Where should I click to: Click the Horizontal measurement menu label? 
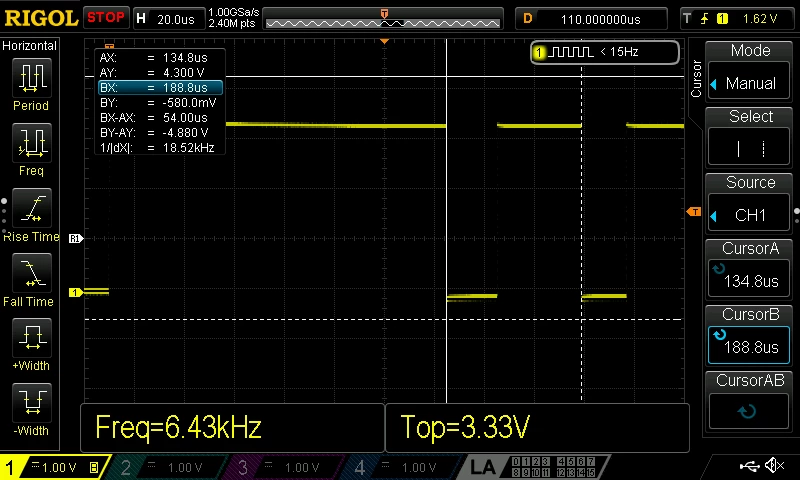click(30, 46)
